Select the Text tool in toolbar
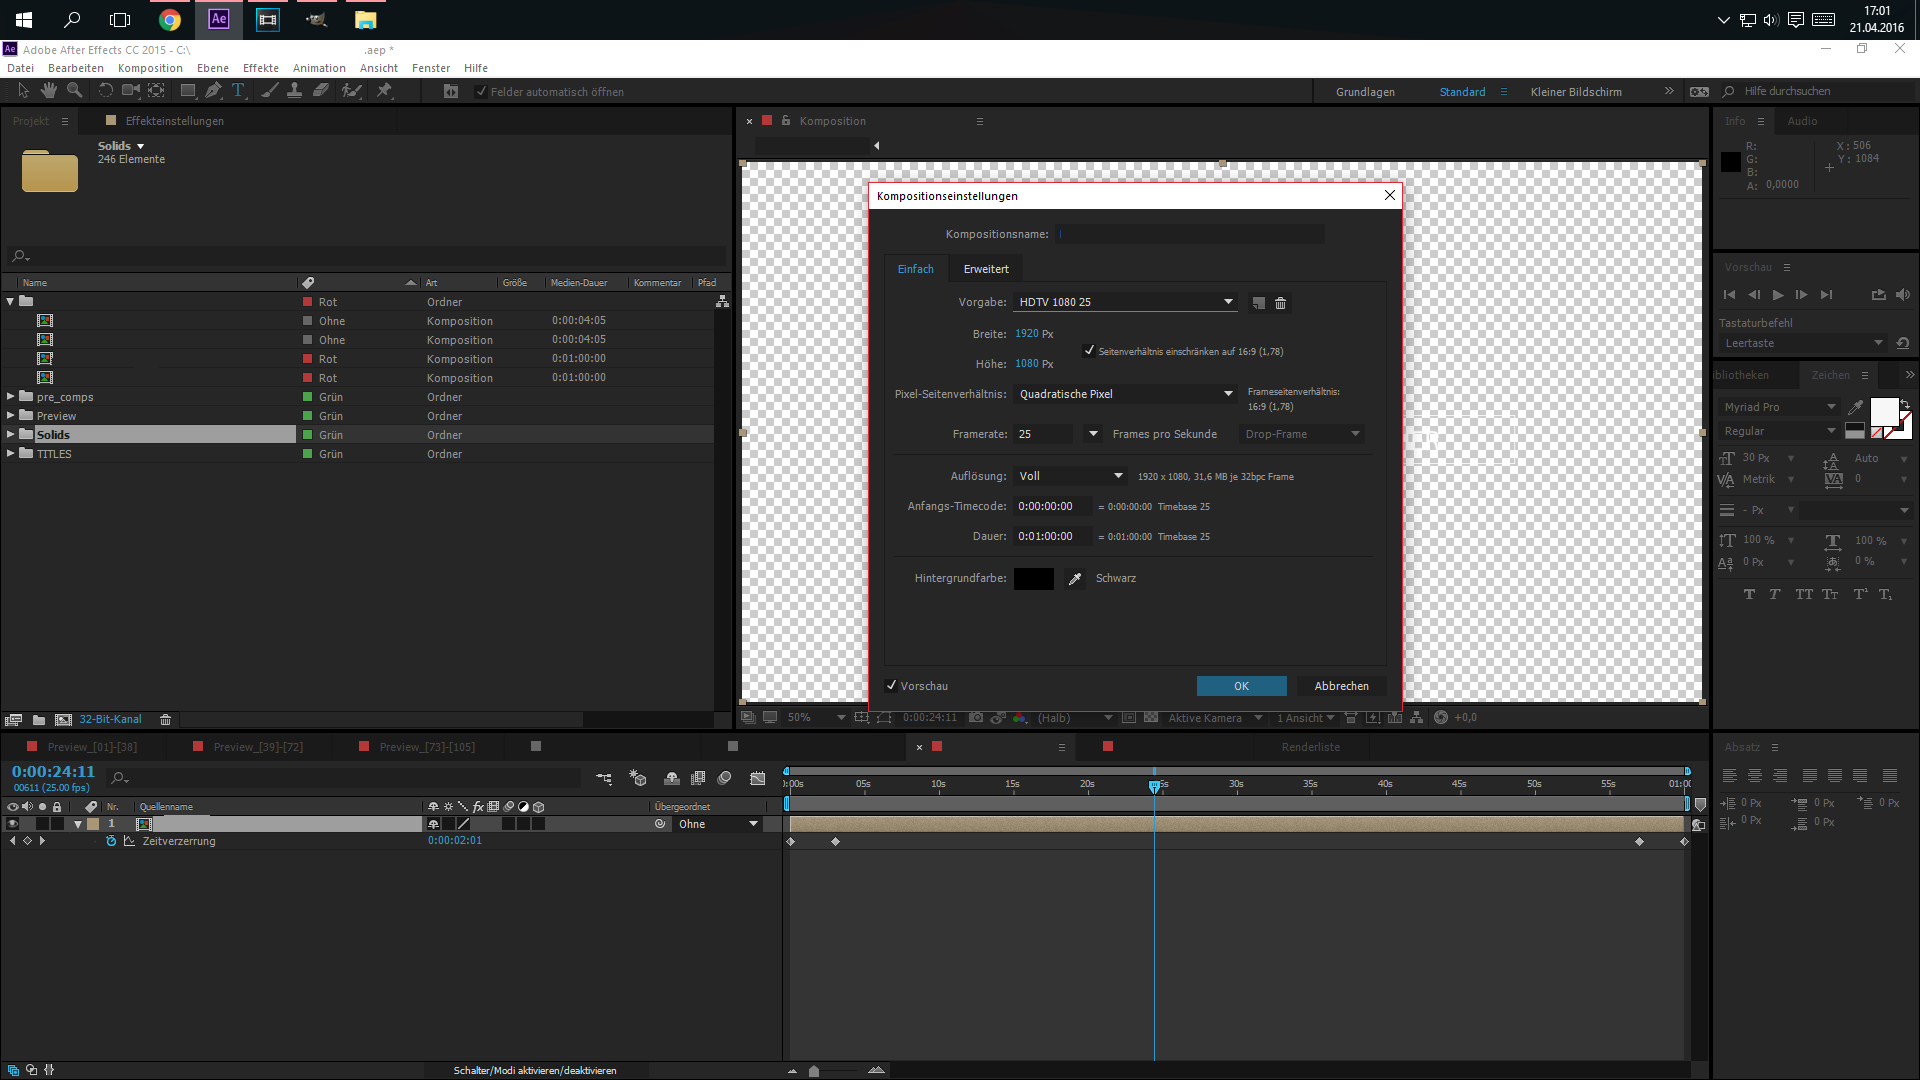The width and height of the screenshot is (1920, 1080). pyautogui.click(x=238, y=91)
